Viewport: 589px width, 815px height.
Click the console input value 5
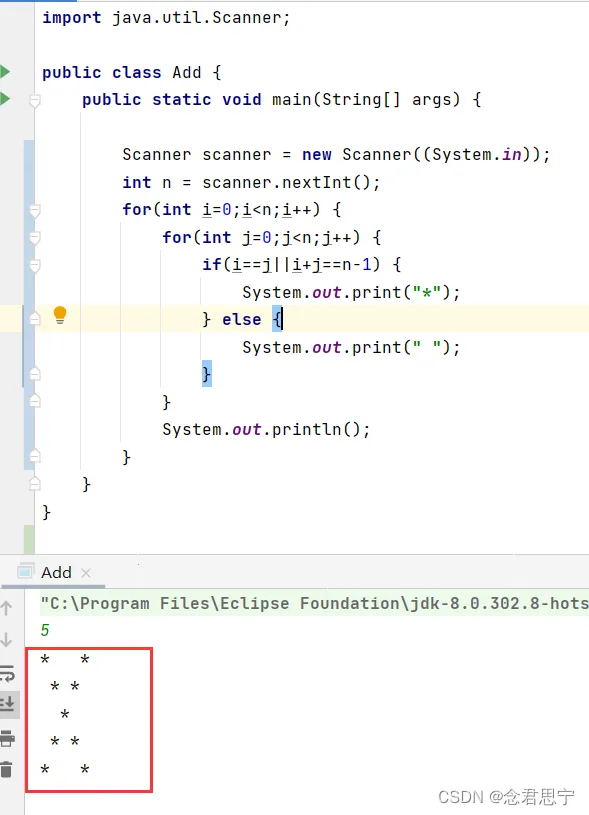coord(45,630)
